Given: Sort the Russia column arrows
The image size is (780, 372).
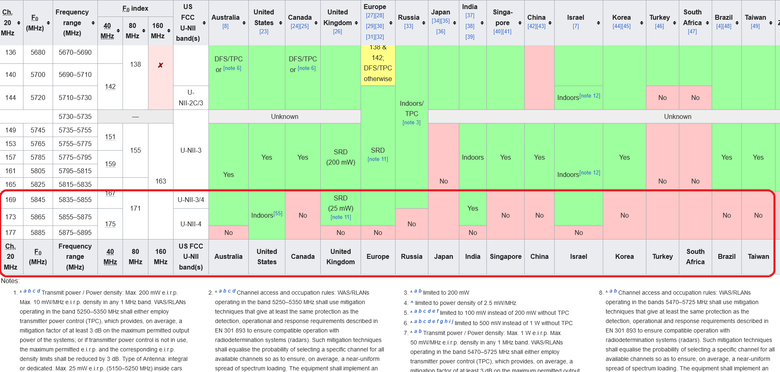Looking at the screenshot, I should point(424,23).
